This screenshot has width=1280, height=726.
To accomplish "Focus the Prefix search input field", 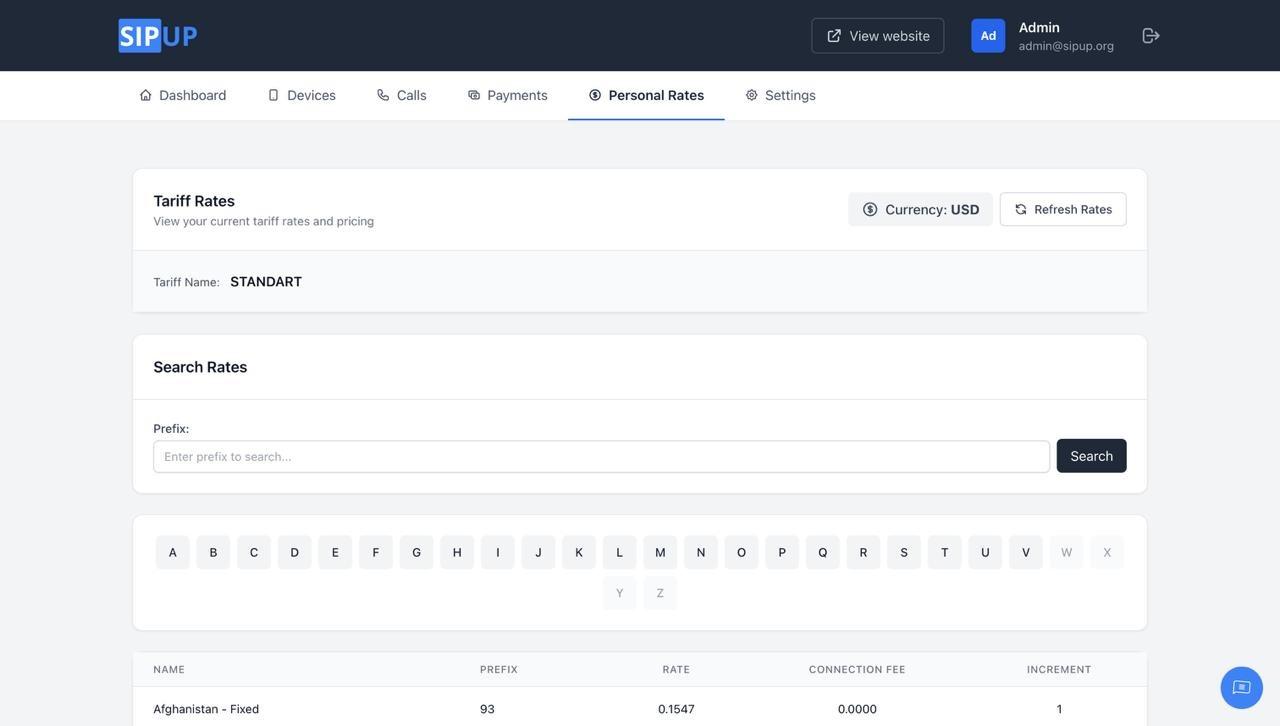I will click(601, 457).
